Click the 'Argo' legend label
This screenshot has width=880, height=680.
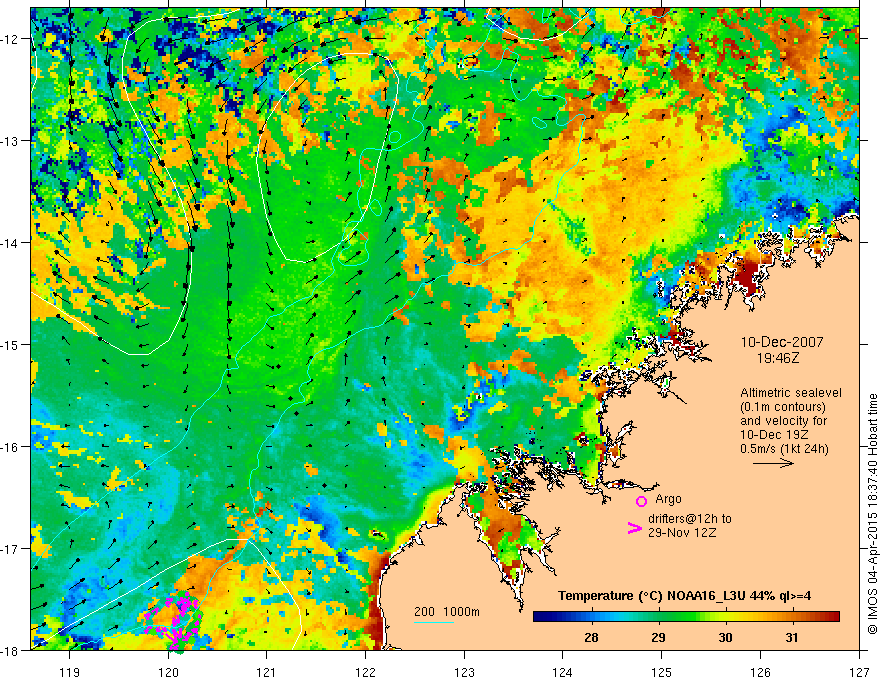(668, 499)
